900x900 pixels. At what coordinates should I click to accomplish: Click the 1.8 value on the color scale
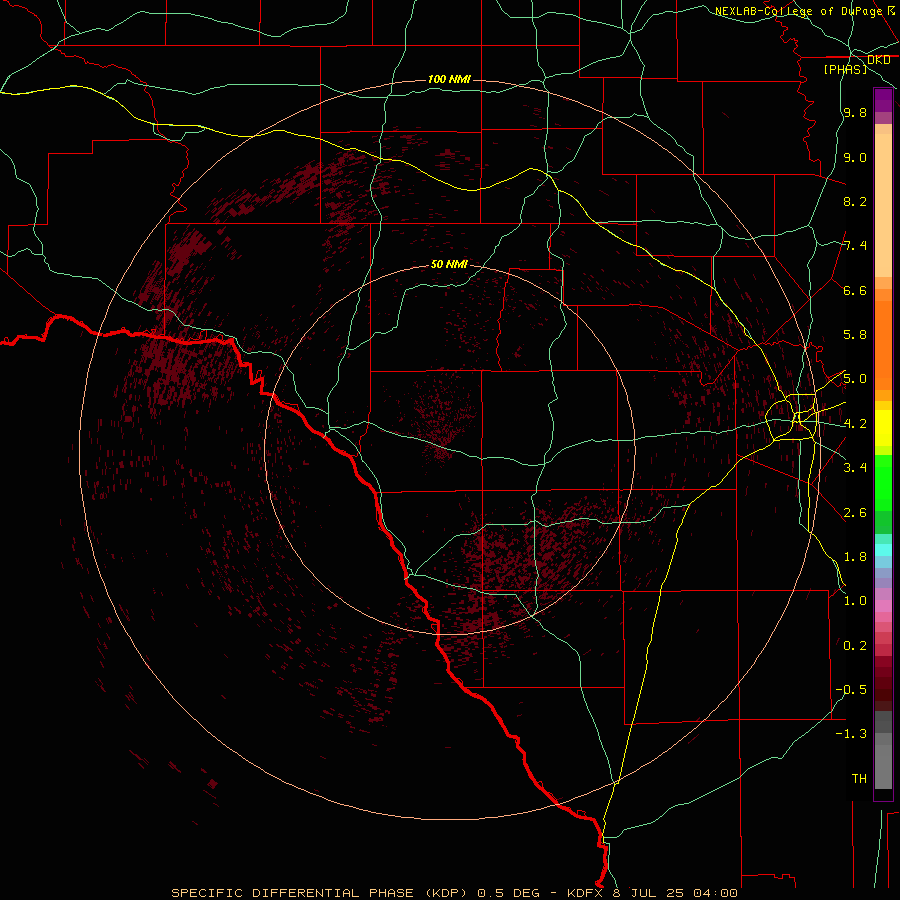pyautogui.click(x=855, y=557)
